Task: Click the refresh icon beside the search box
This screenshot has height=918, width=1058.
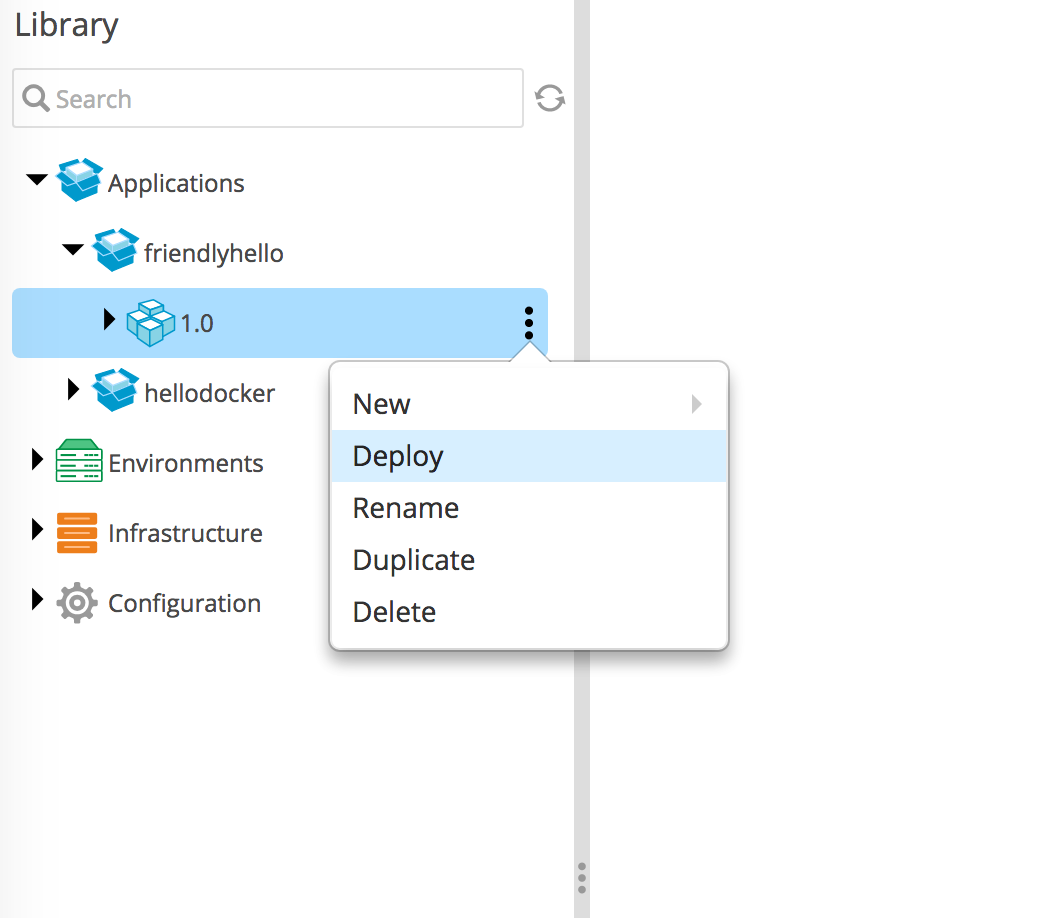Action: click(549, 98)
